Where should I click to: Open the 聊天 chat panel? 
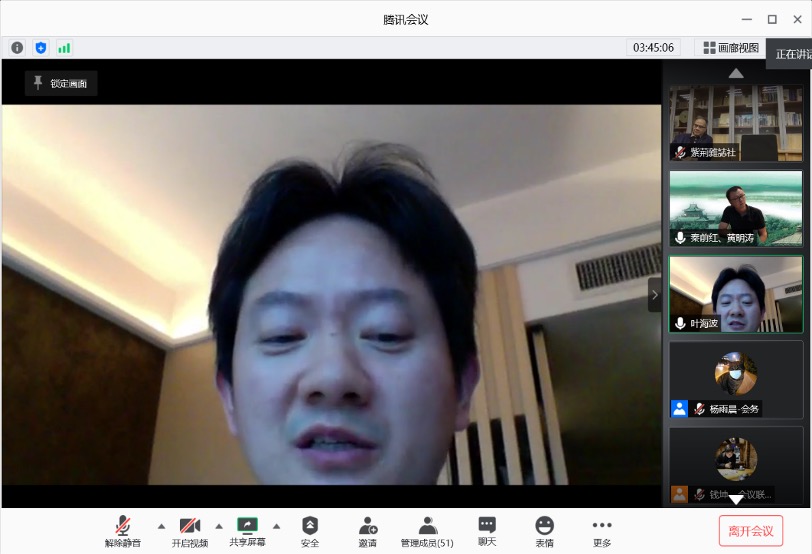tap(487, 526)
